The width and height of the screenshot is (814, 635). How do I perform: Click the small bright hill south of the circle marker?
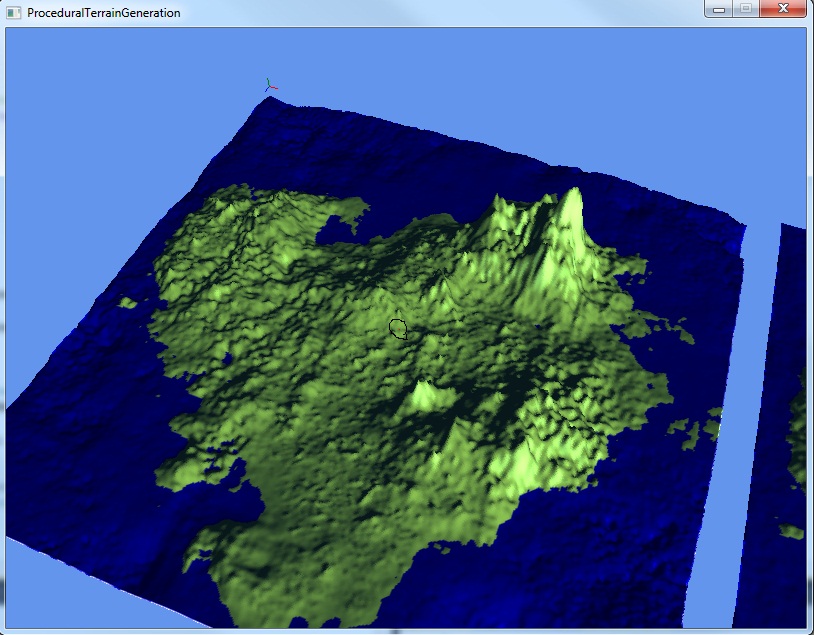point(427,395)
